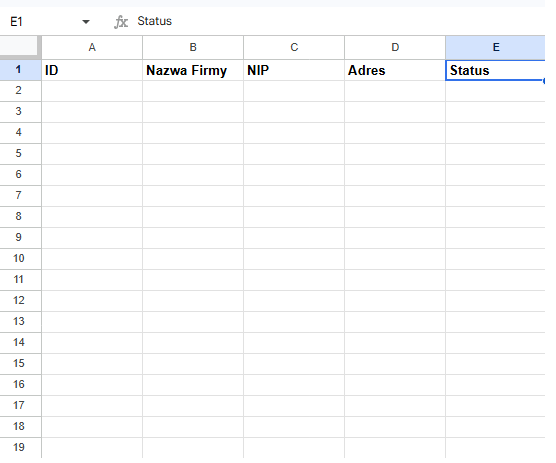Select row 10 header
This screenshot has height=463, width=556.
[20, 258]
